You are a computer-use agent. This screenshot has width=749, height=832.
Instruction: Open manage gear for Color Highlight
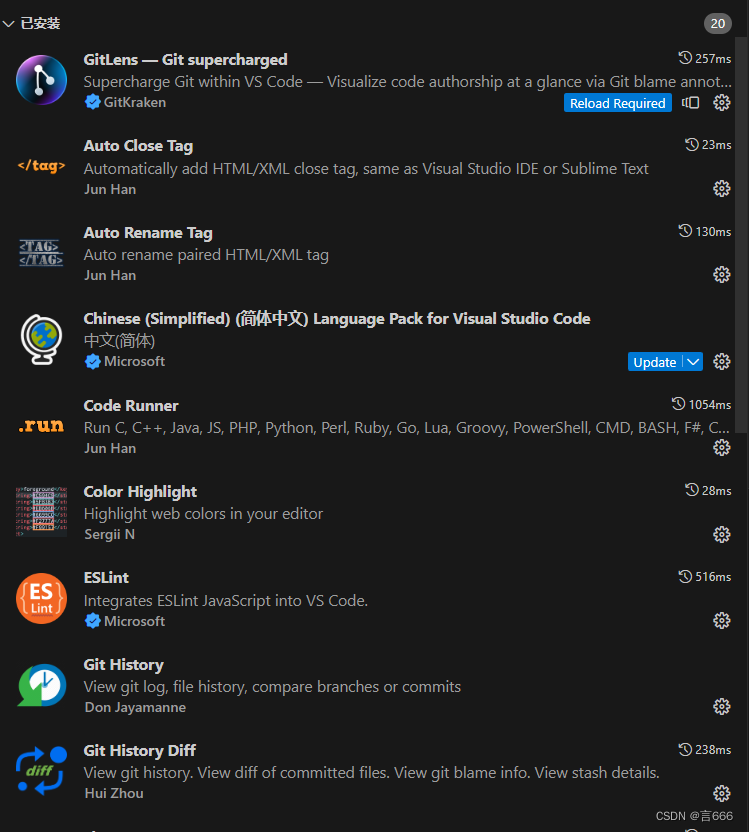coord(721,534)
